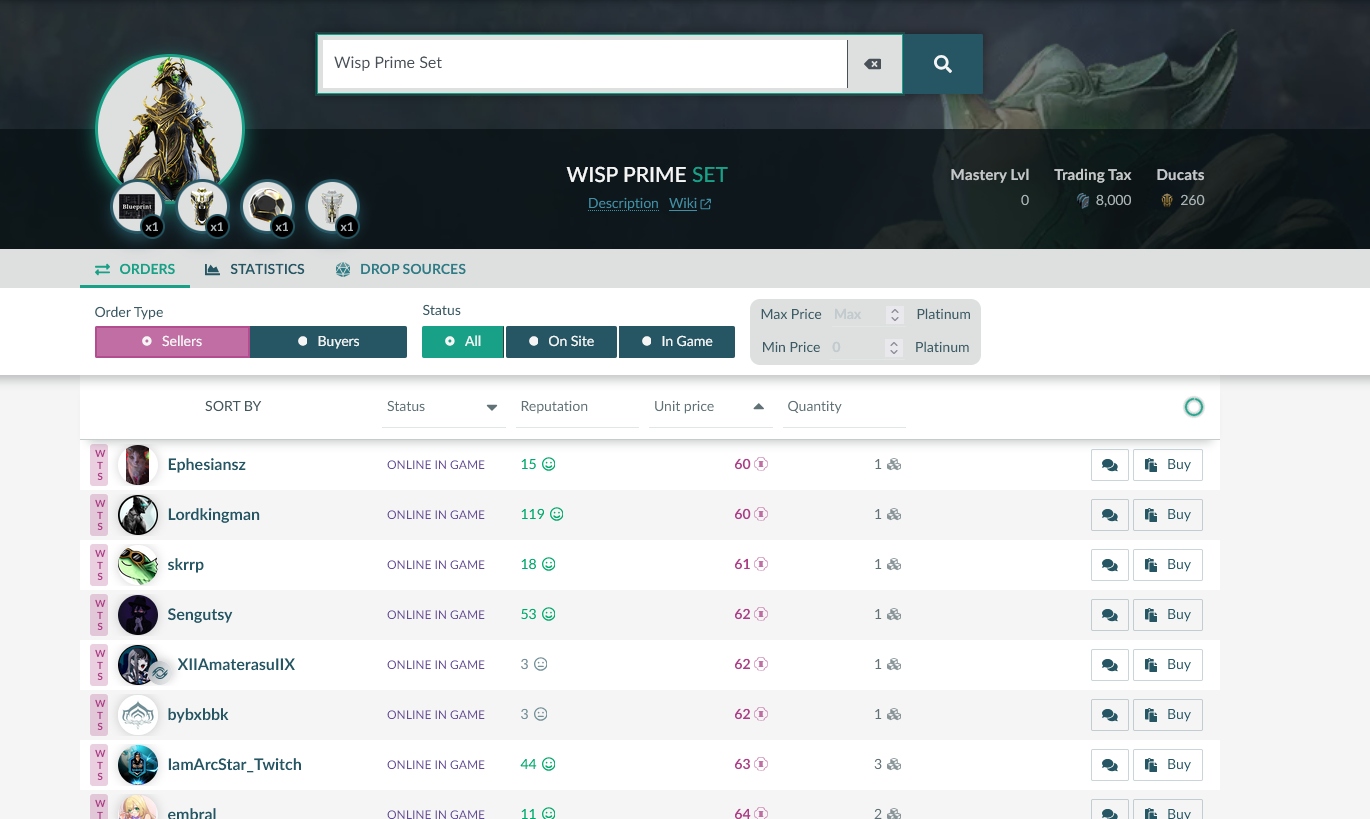Open chat with Lordkingman

click(1109, 515)
